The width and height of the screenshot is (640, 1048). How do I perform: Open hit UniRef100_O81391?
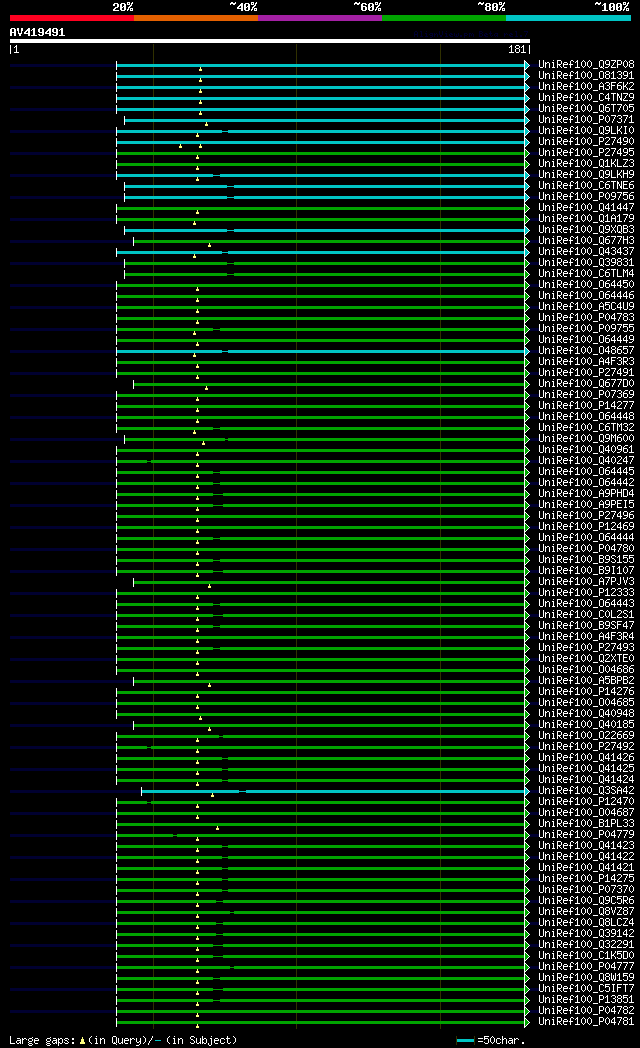click(587, 76)
